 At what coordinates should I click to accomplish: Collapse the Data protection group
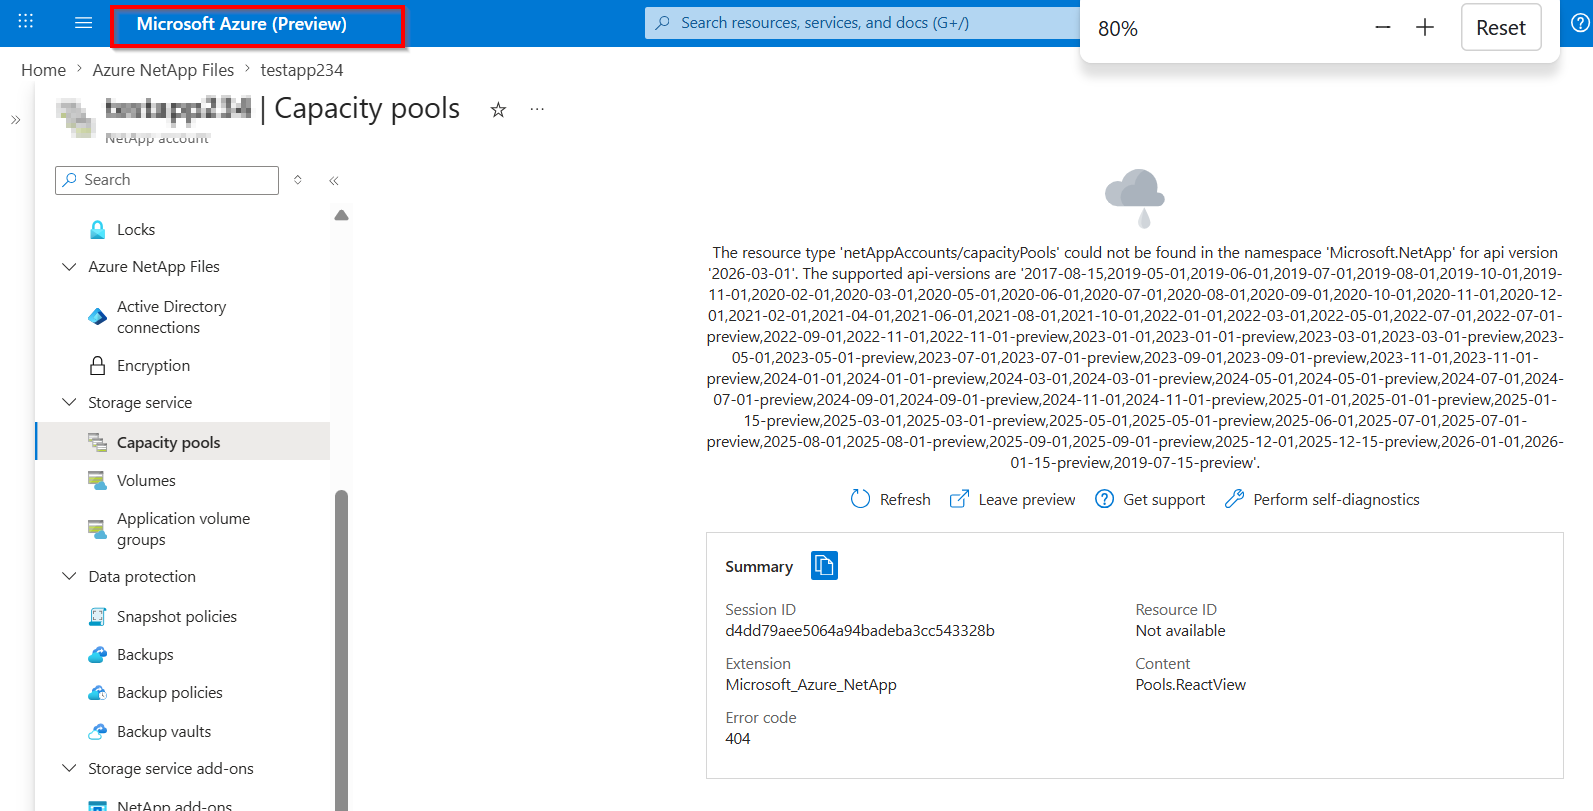pos(69,577)
